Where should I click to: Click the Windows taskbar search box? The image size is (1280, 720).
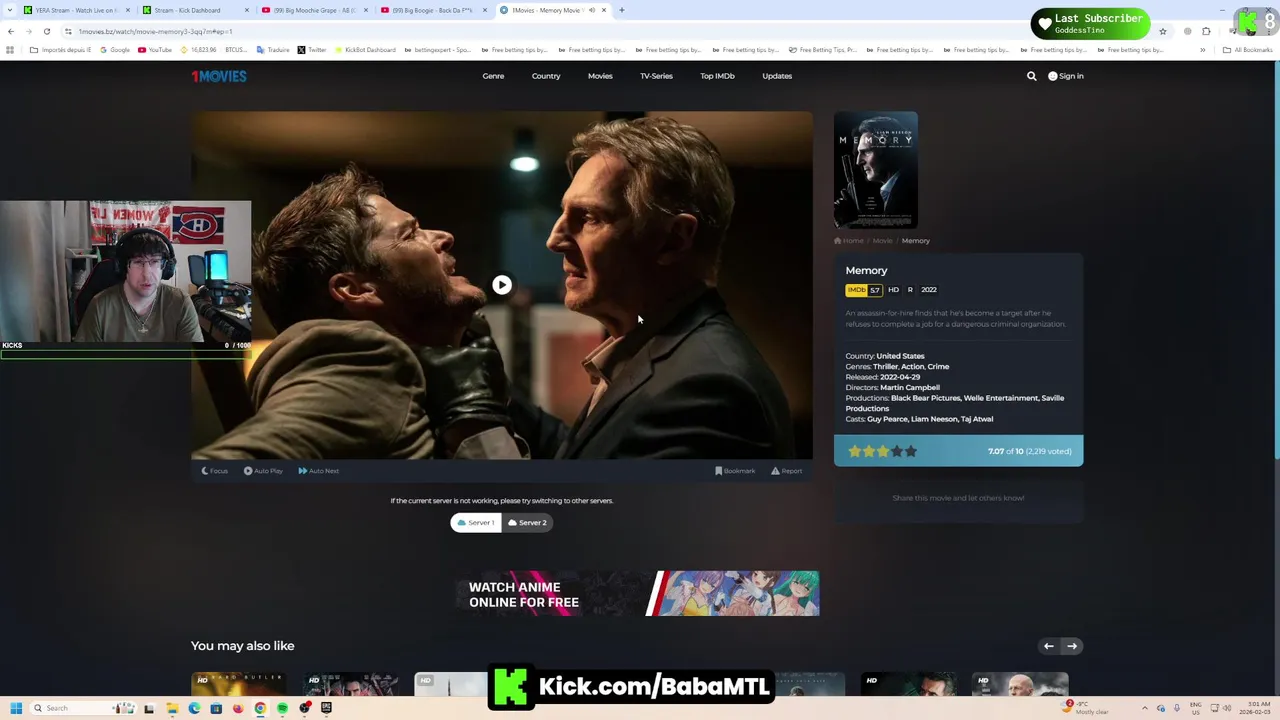pos(83,708)
